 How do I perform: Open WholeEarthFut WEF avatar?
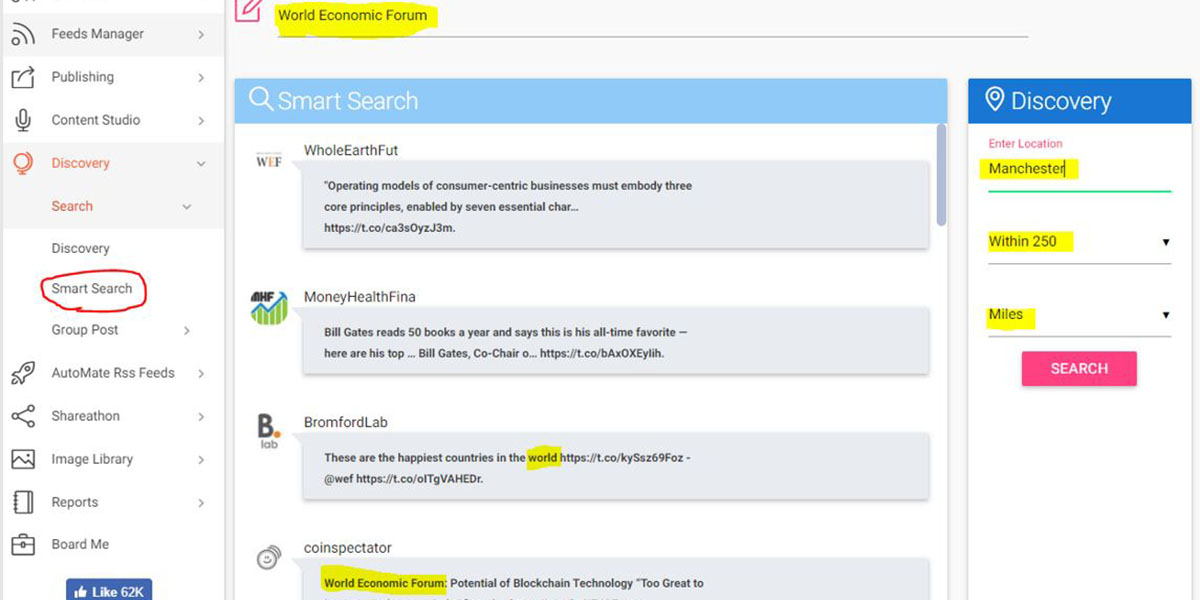269,160
